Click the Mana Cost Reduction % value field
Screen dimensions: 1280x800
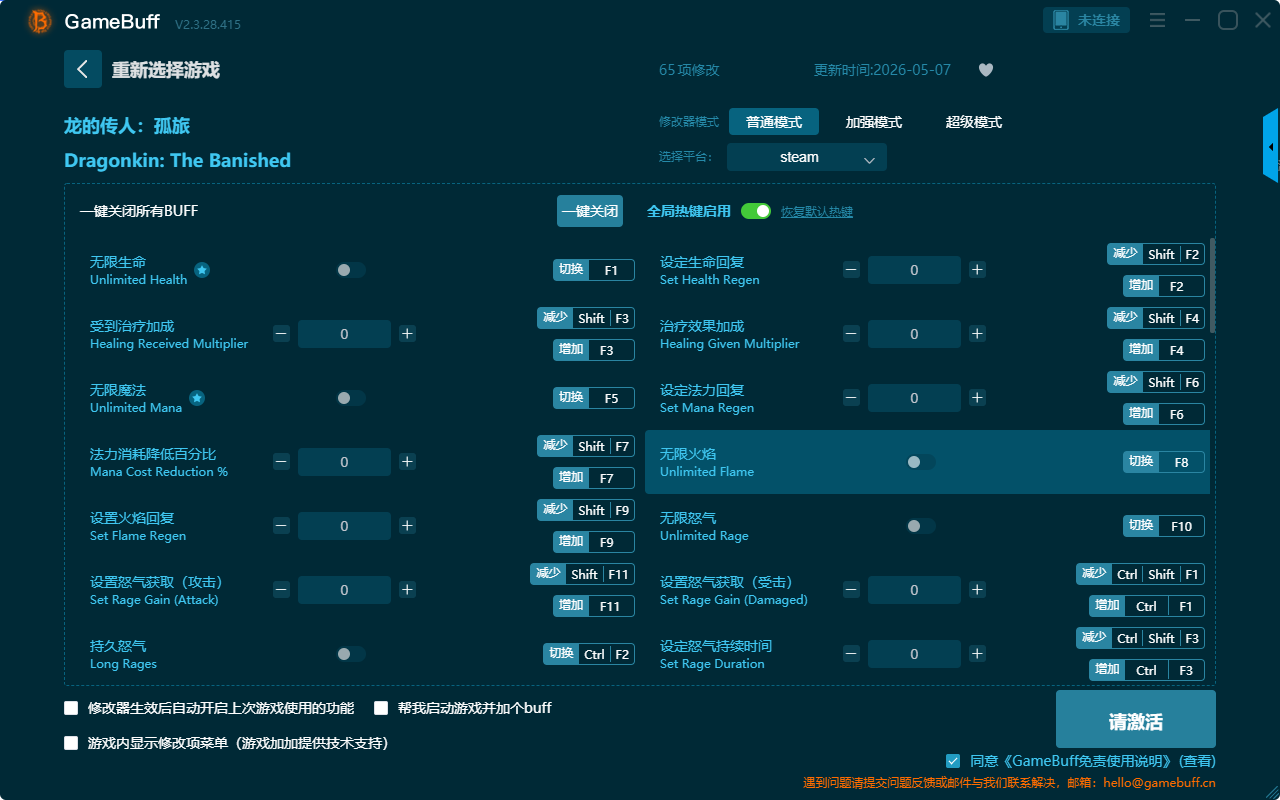coord(344,462)
